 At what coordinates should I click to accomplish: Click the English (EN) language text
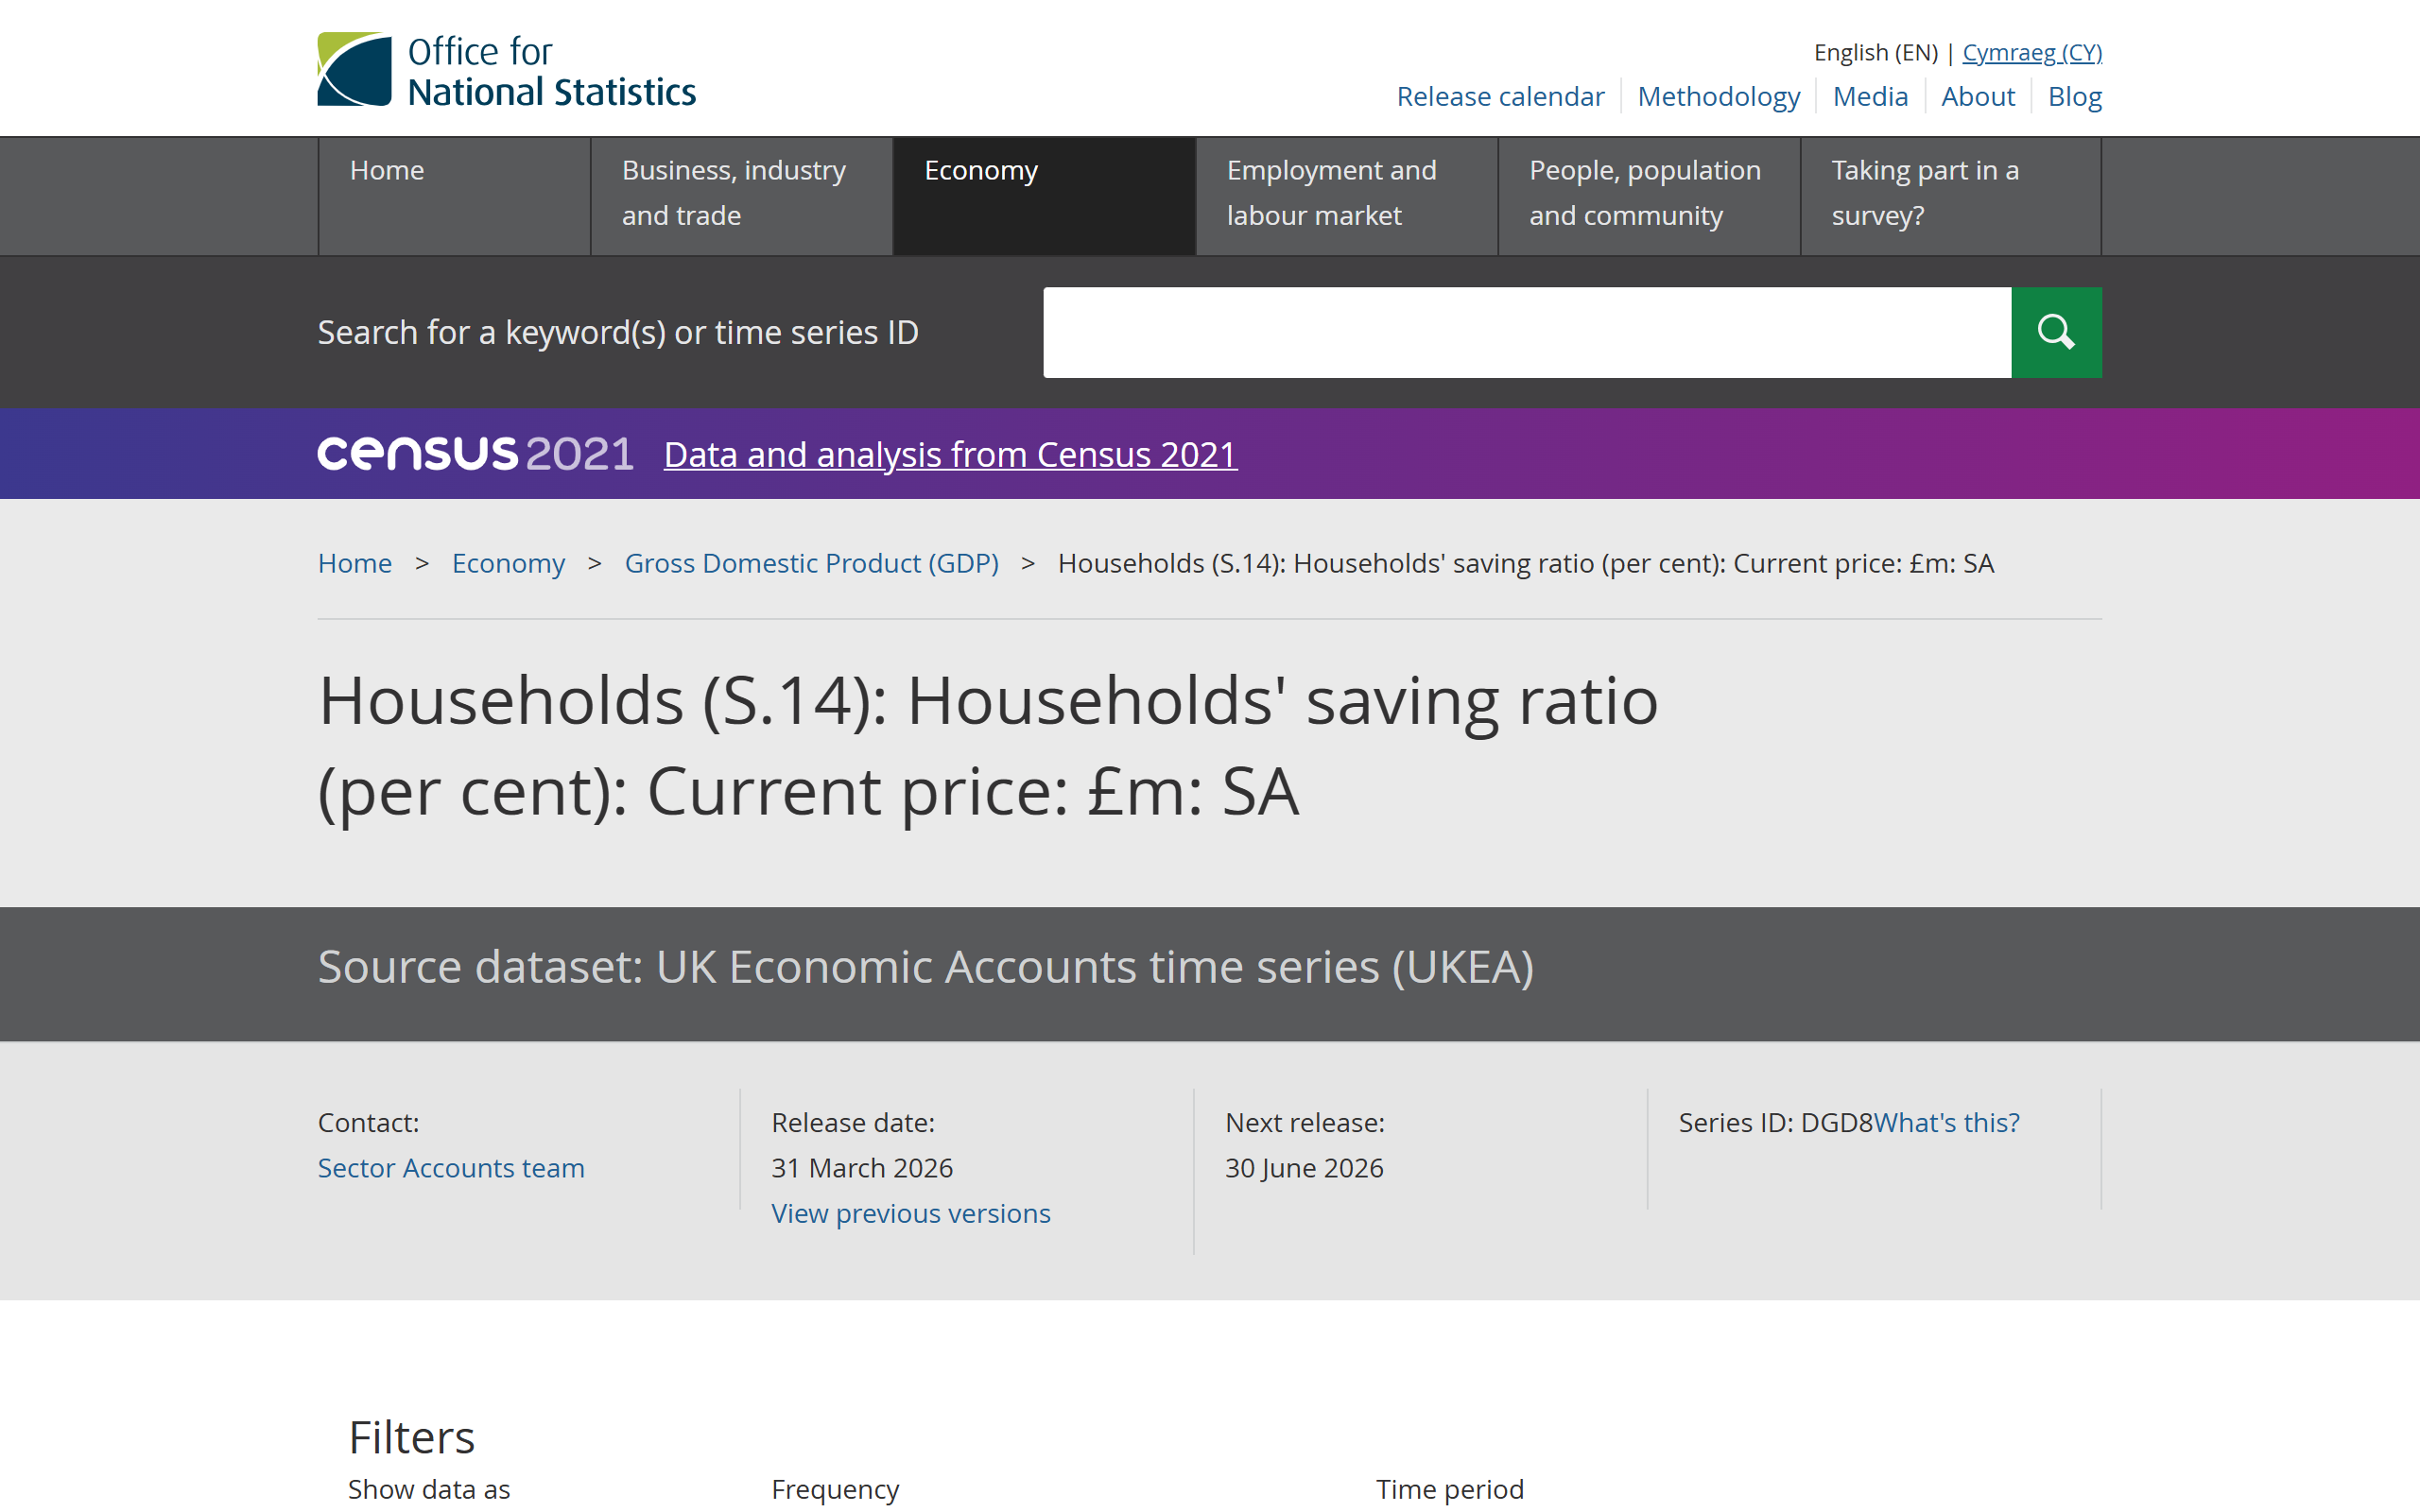1875,52
